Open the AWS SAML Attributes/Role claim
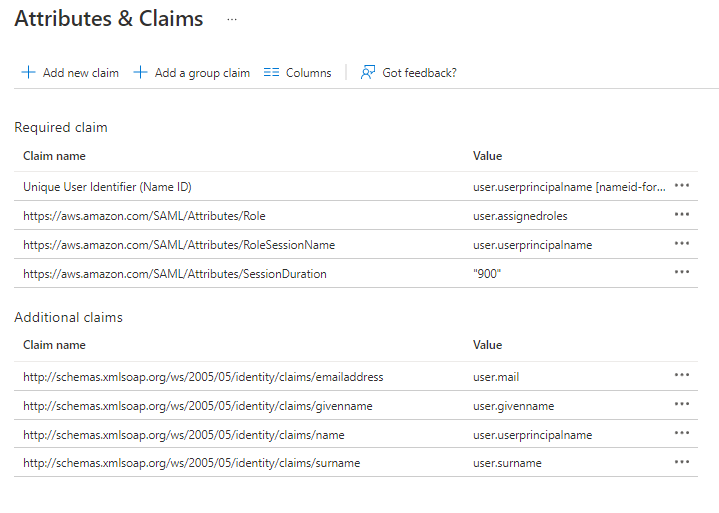The image size is (719, 513). 144,216
